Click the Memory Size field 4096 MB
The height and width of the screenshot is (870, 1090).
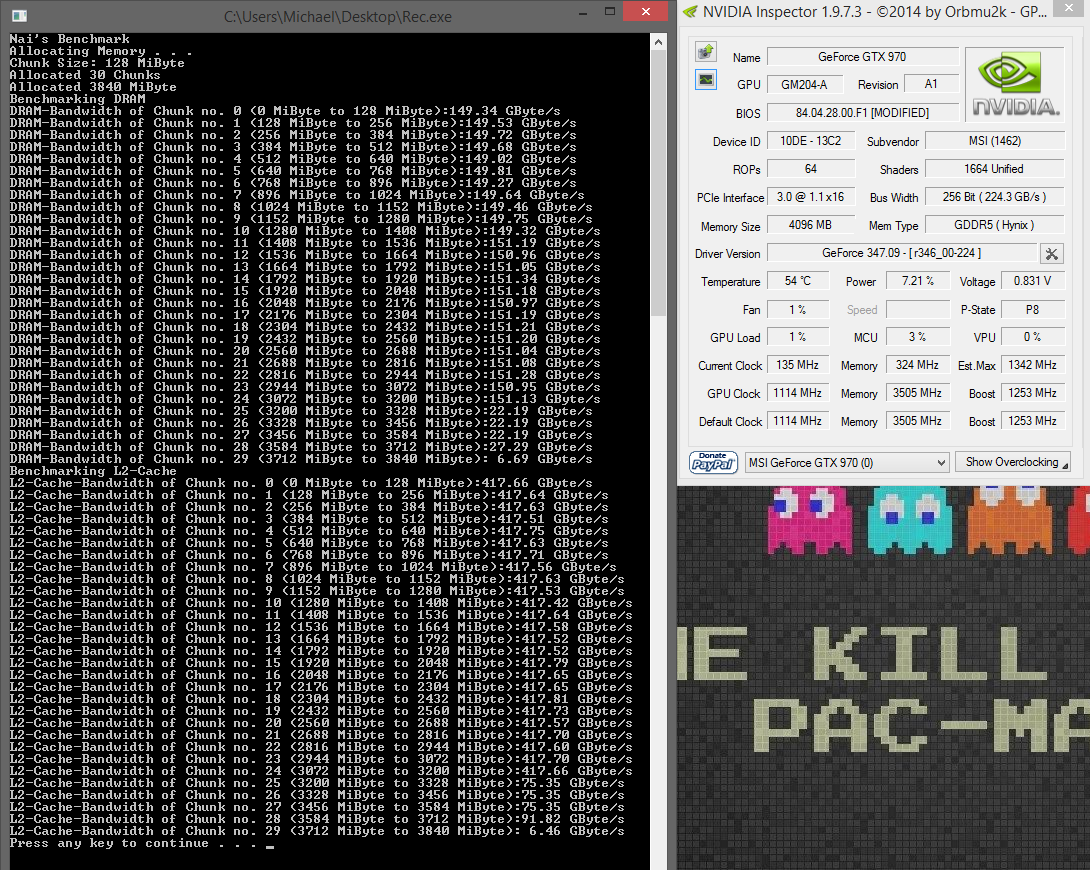point(811,225)
